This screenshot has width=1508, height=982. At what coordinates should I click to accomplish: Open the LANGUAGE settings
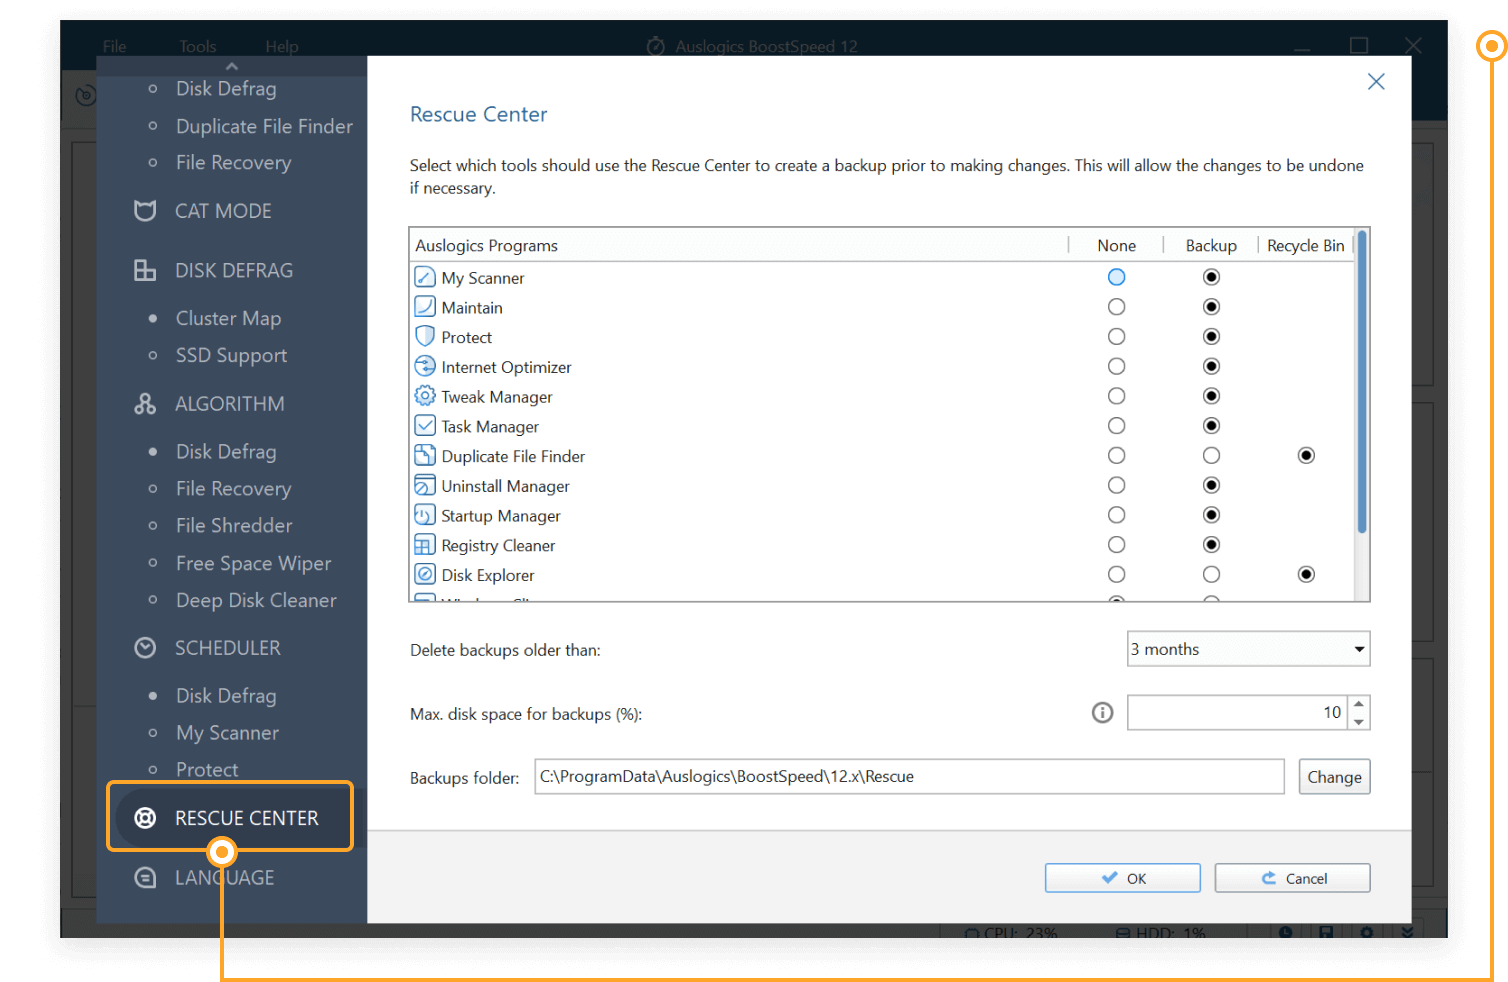point(224,878)
